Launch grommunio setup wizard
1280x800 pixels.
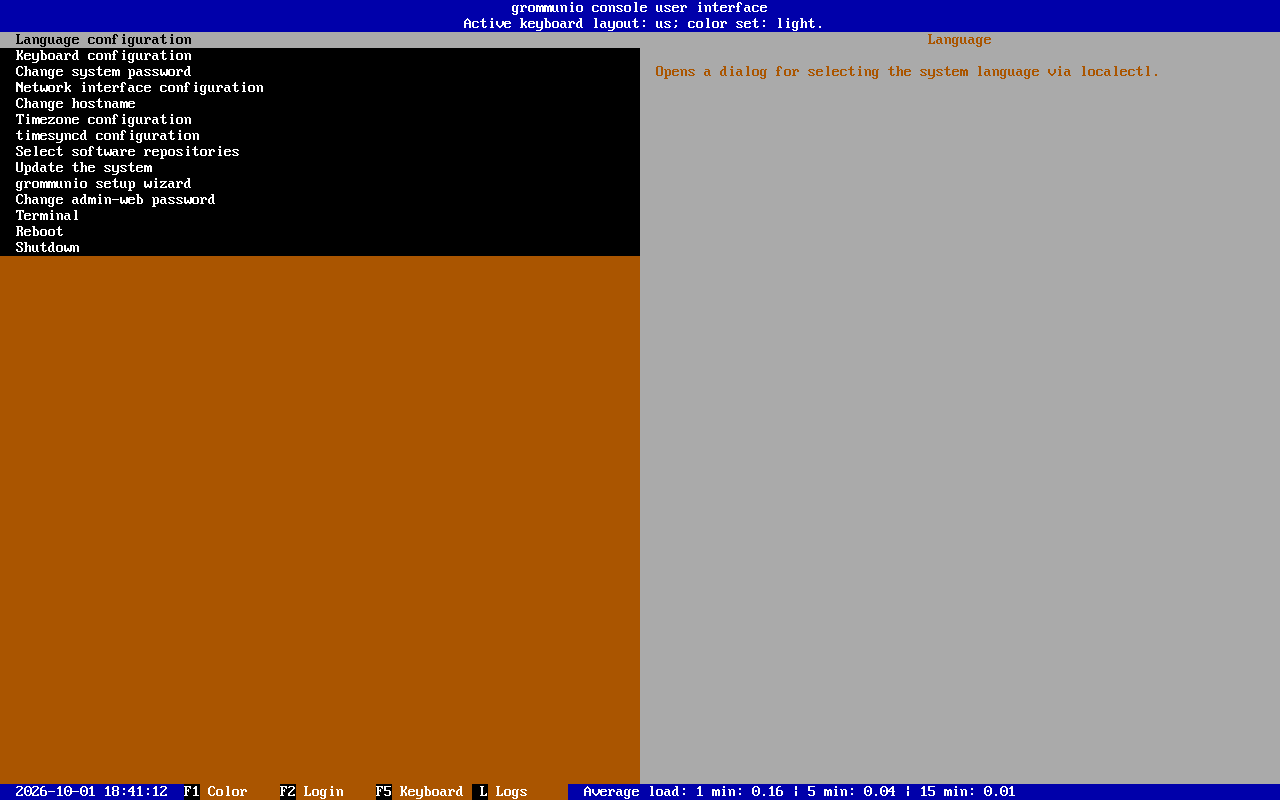pos(320,184)
